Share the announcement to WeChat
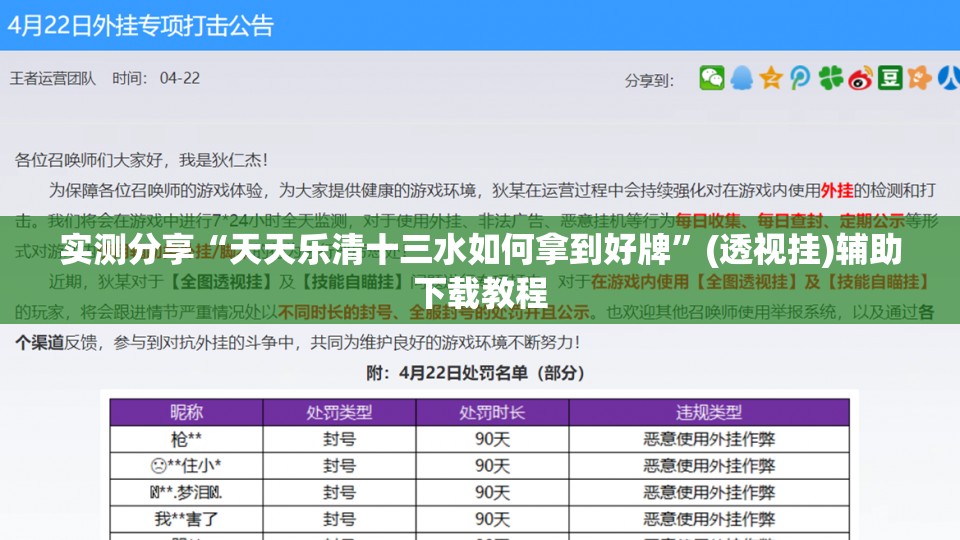This screenshot has height=540, width=960. click(x=711, y=78)
